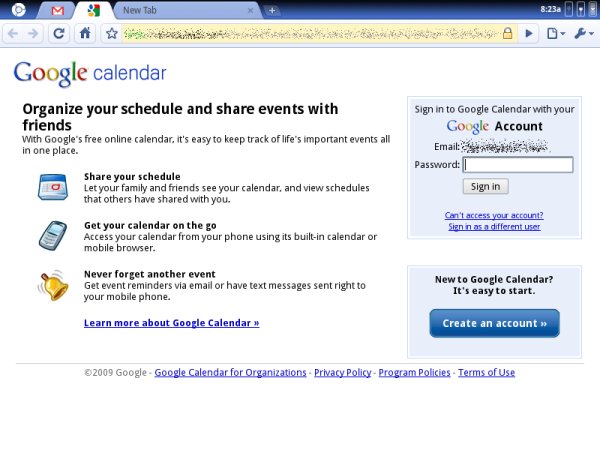The image size is (600, 450).
Task: Click the Google calendar logo
Action: coord(90,73)
